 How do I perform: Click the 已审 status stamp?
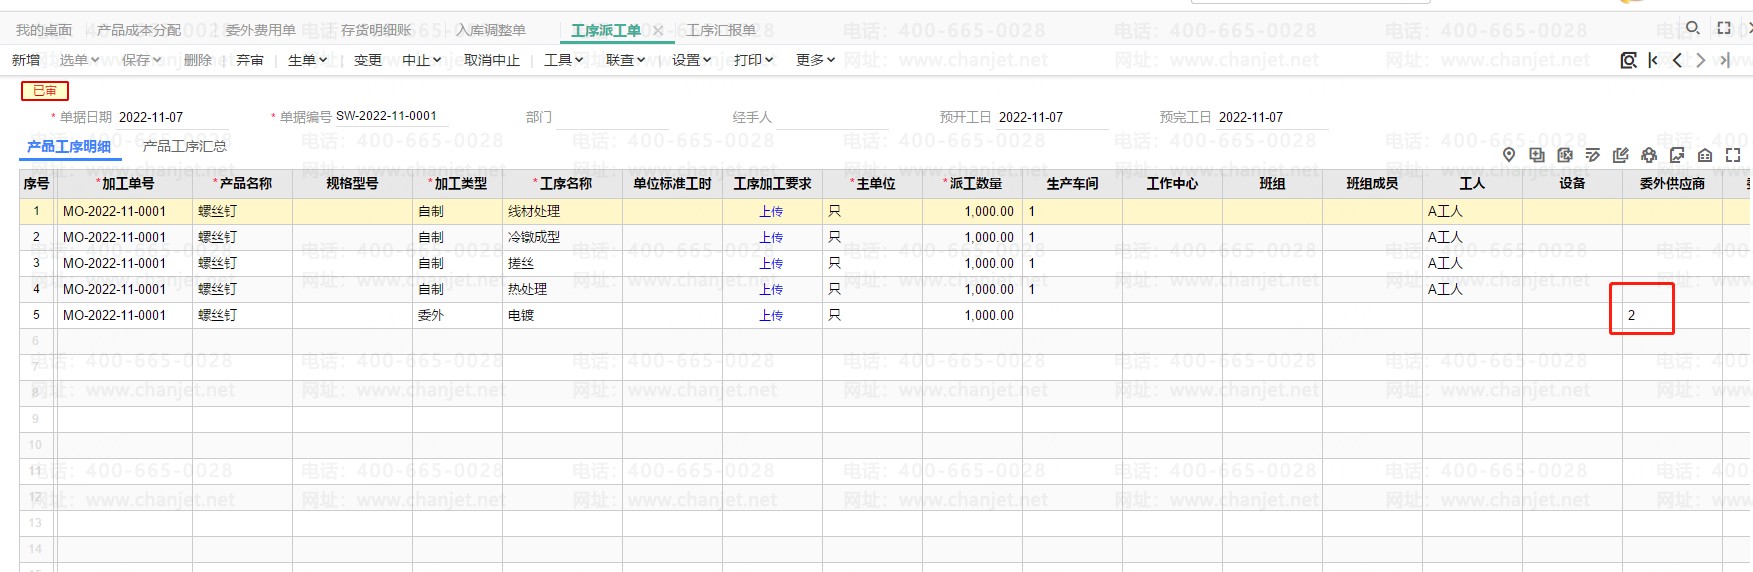coord(45,91)
